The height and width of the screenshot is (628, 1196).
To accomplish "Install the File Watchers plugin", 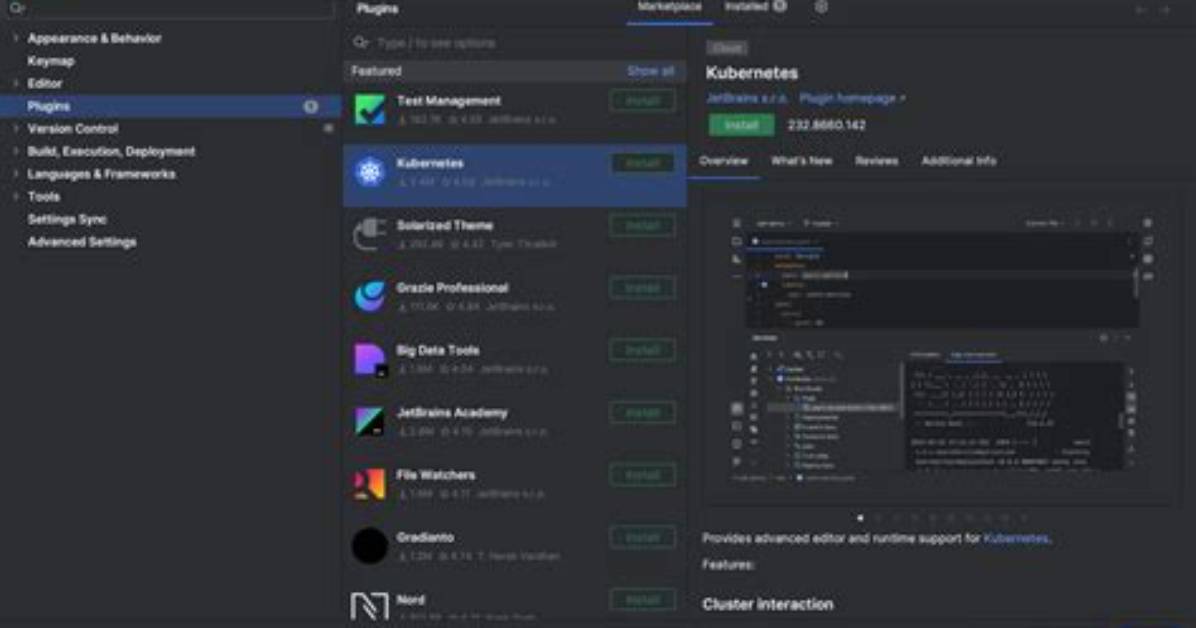I will [x=642, y=475].
